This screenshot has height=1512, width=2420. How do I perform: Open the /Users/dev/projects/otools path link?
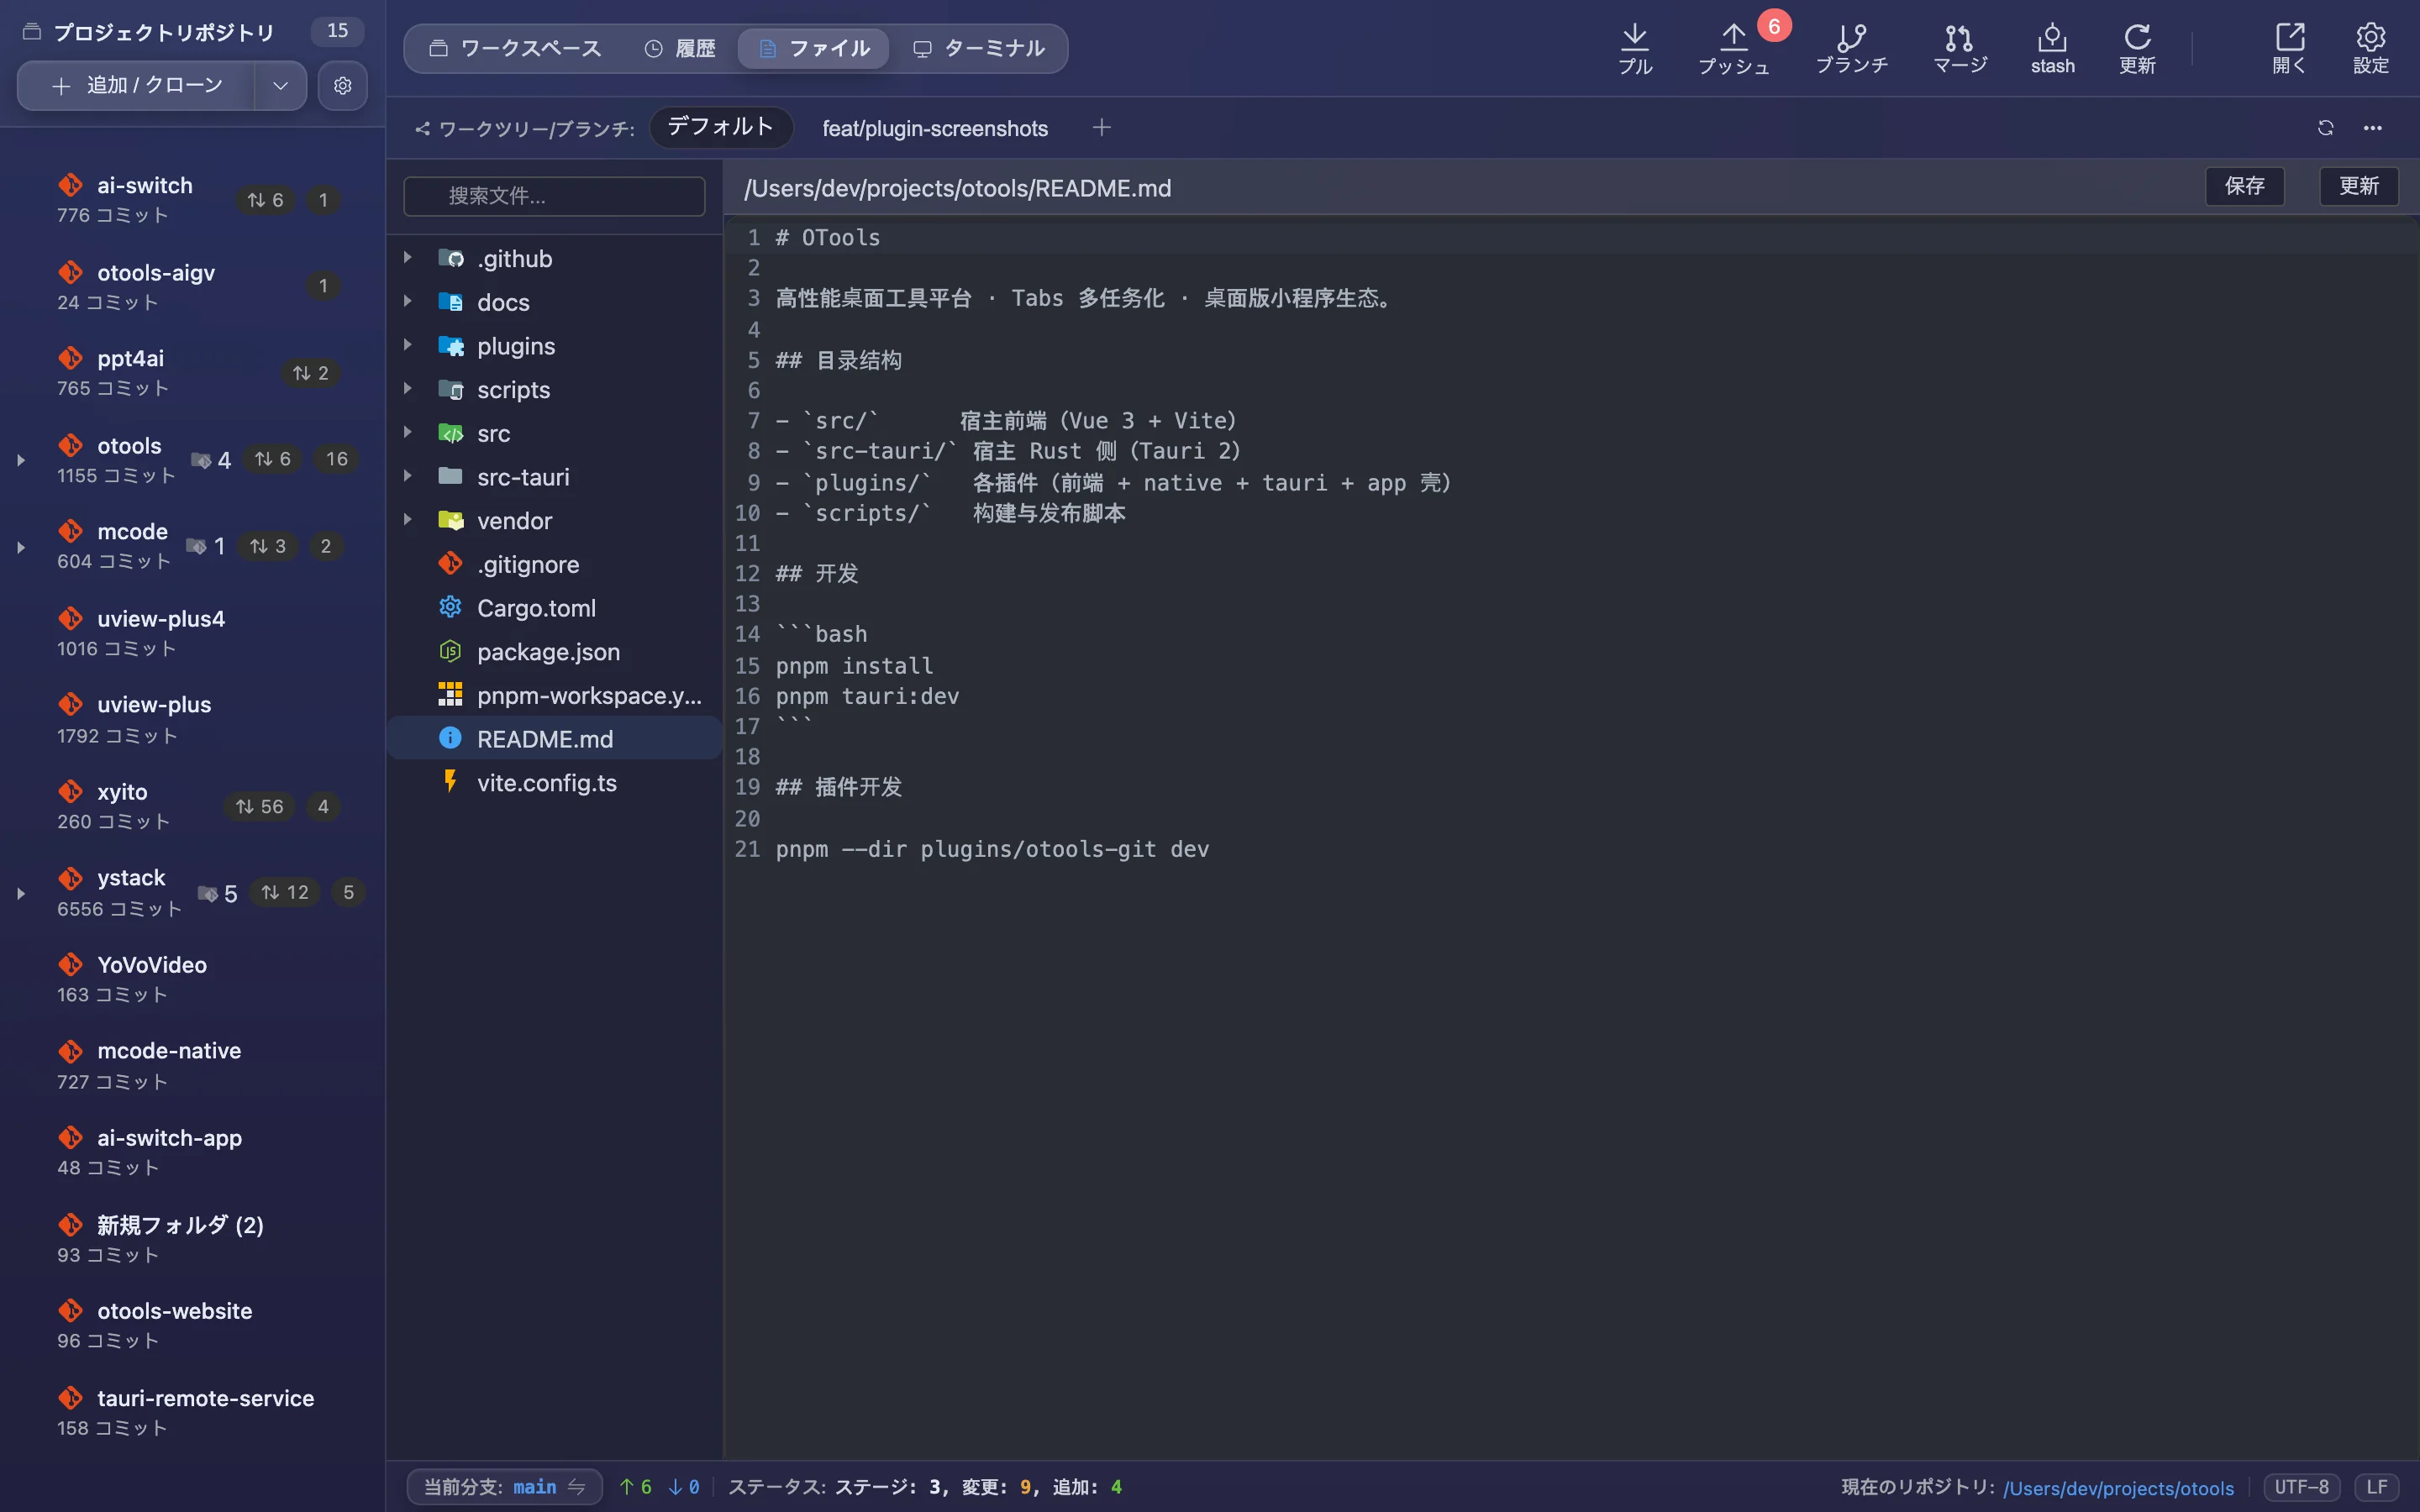(2118, 1488)
